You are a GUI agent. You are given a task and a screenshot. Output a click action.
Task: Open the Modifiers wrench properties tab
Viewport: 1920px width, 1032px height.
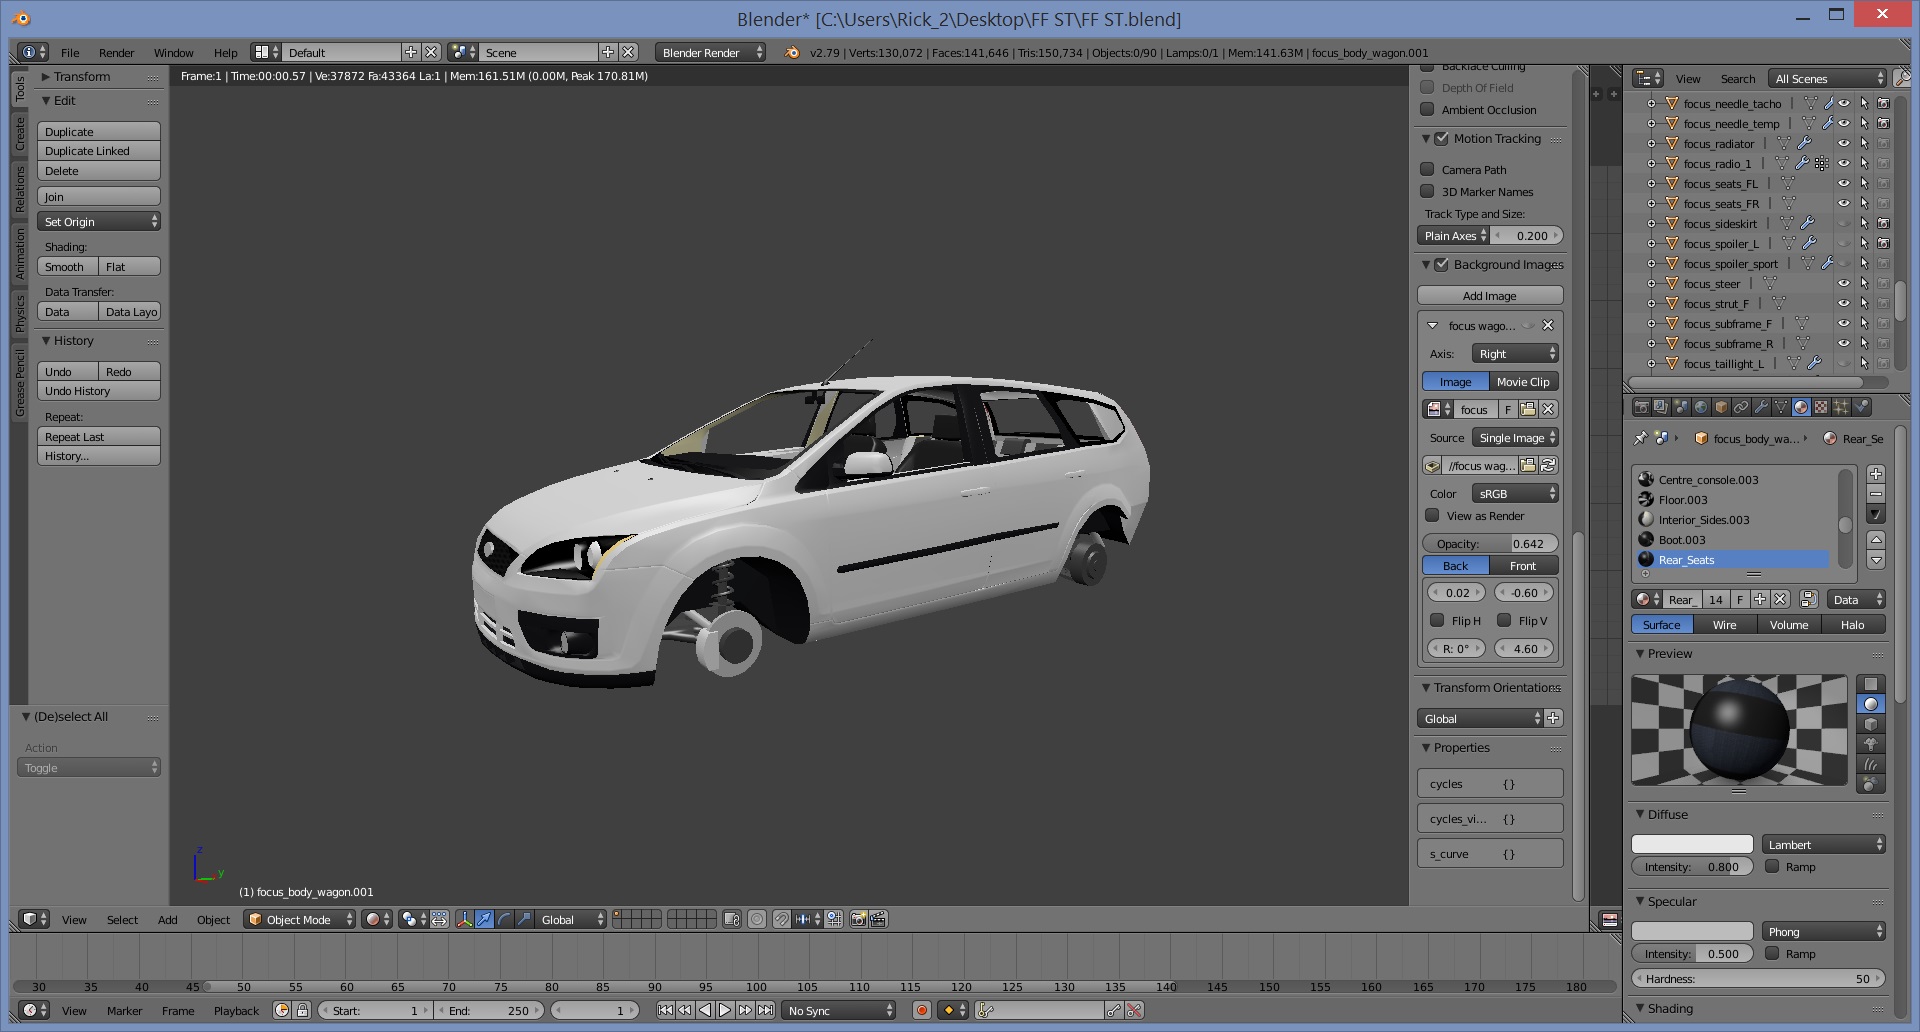pos(1761,407)
